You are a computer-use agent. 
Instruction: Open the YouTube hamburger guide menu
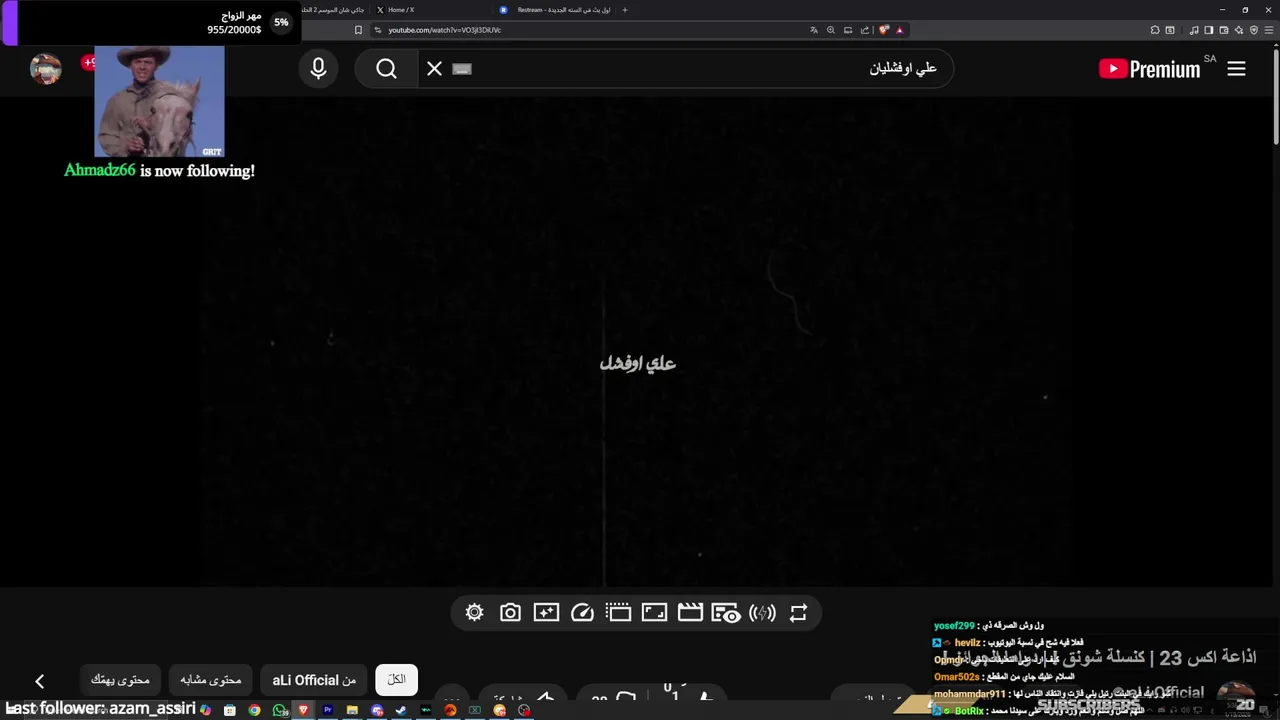(x=1236, y=69)
